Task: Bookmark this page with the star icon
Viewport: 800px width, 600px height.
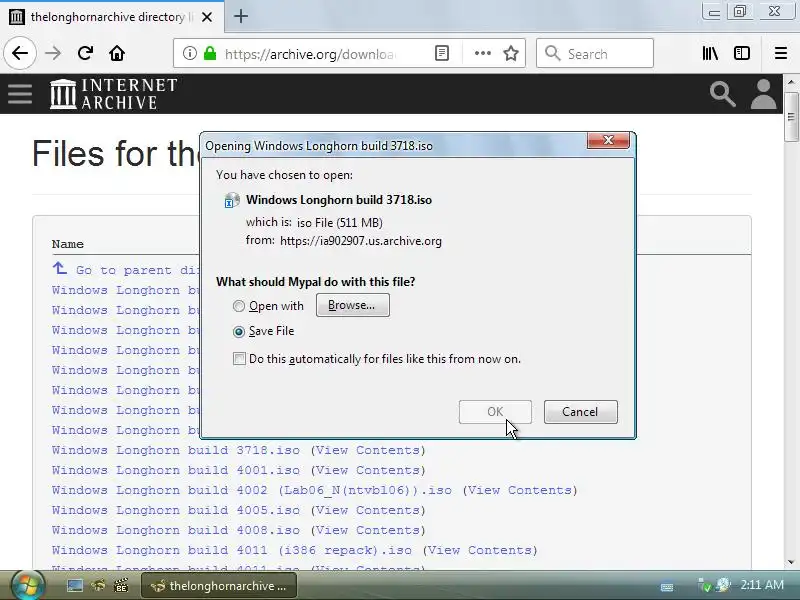Action: pyautogui.click(x=511, y=53)
